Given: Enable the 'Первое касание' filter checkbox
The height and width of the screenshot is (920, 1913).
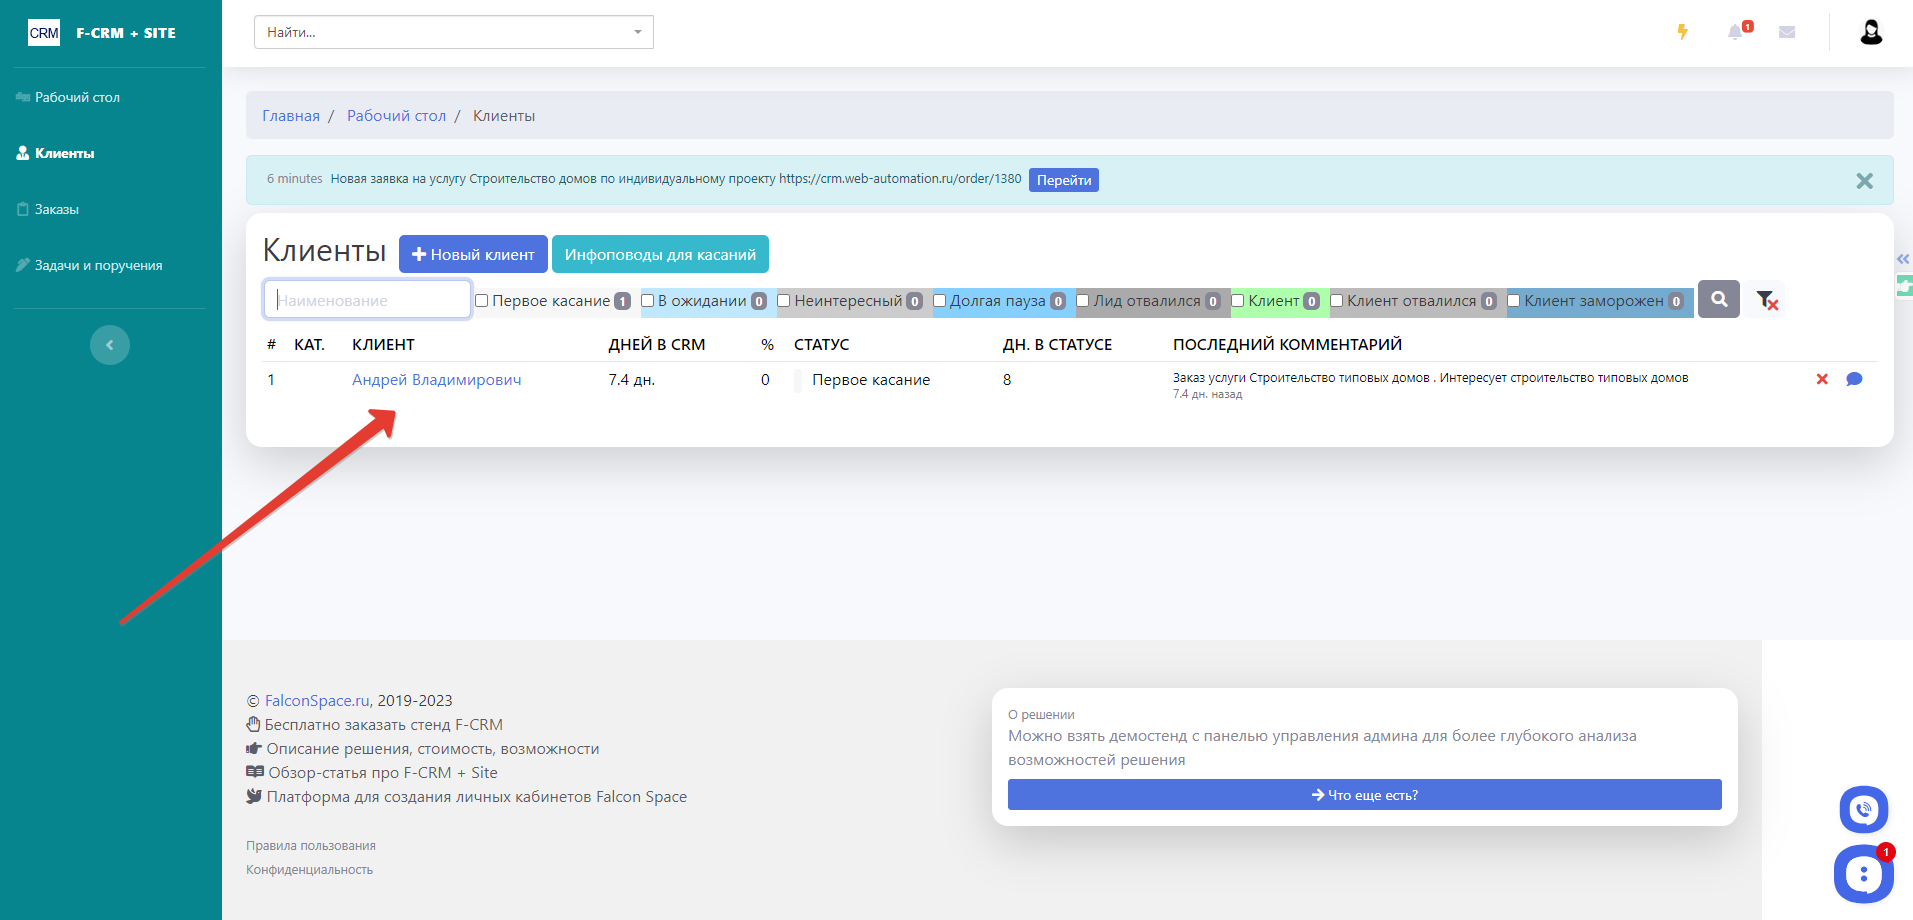Looking at the screenshot, I should [x=482, y=301].
